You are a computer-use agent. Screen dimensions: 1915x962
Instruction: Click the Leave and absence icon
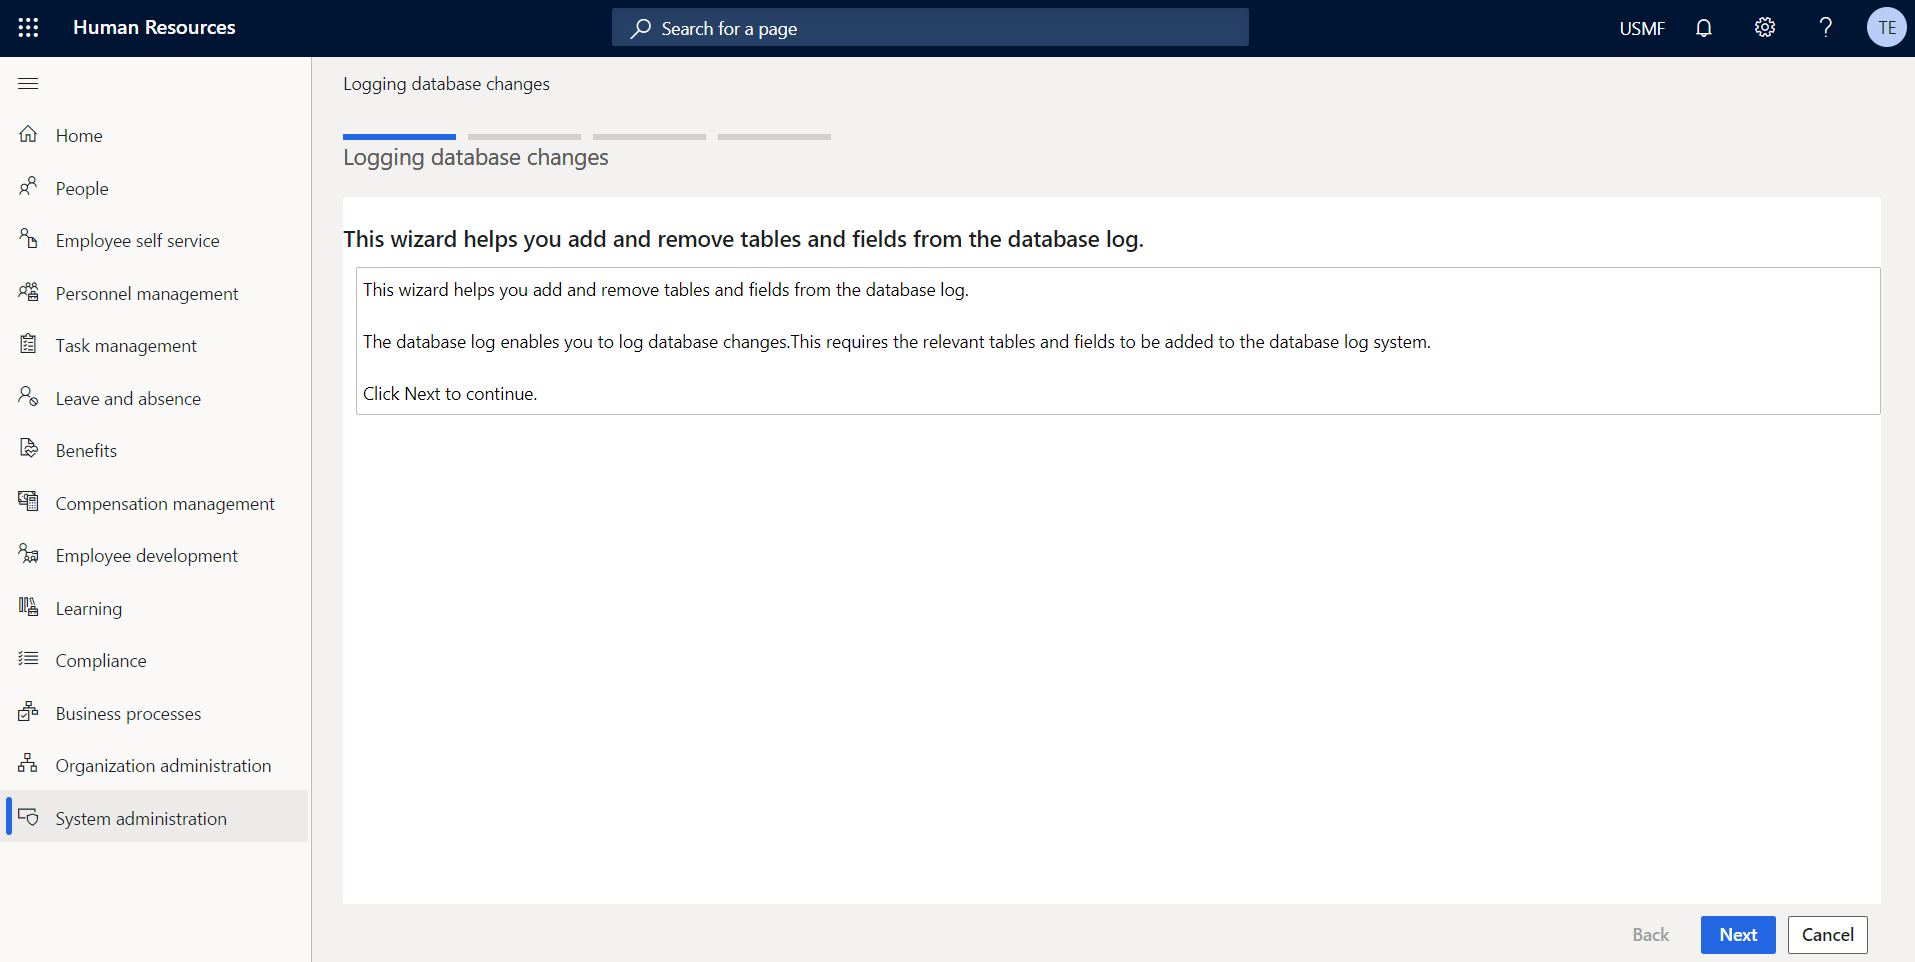(28, 397)
